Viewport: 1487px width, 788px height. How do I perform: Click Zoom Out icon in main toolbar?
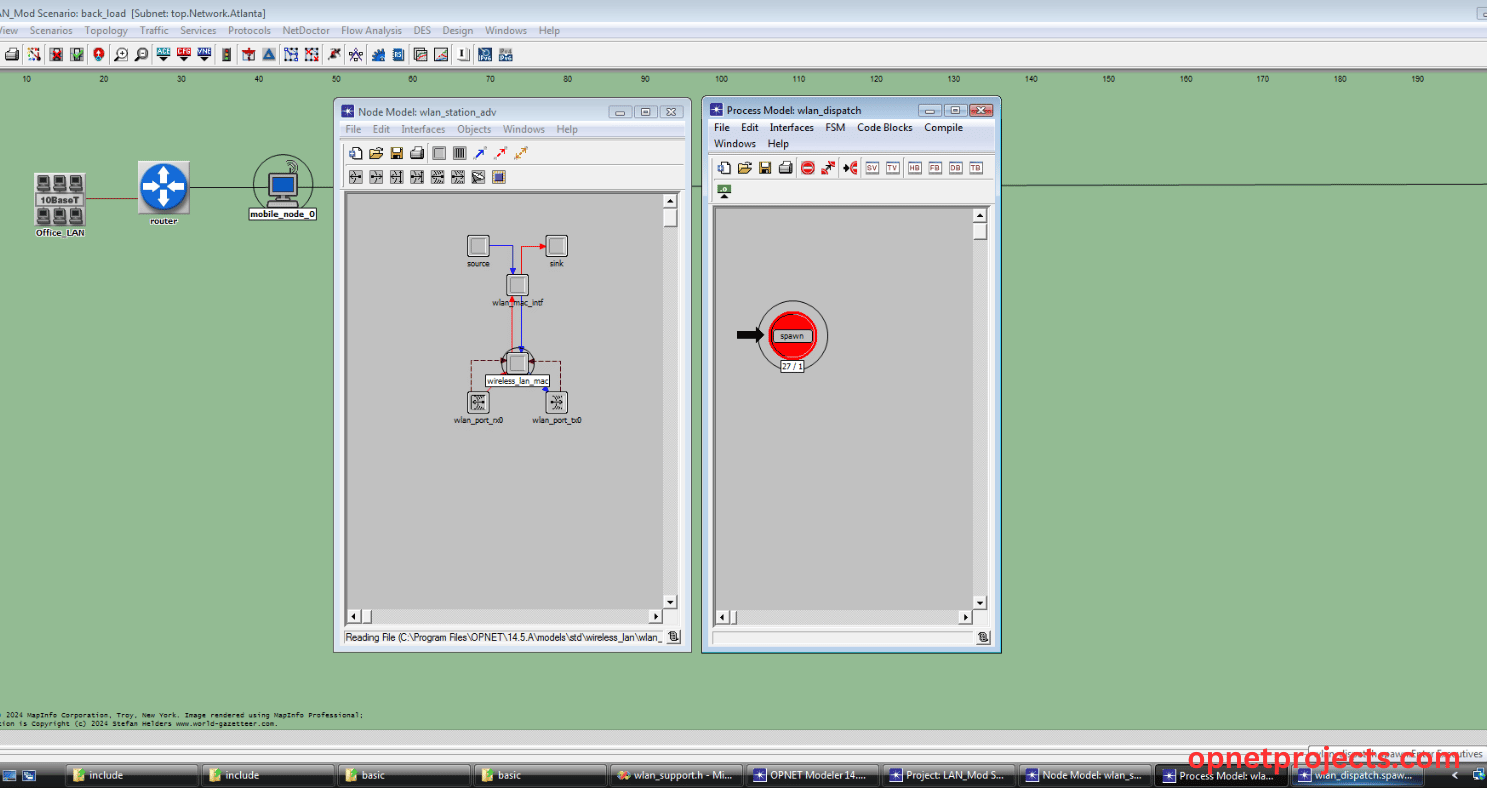click(x=141, y=54)
